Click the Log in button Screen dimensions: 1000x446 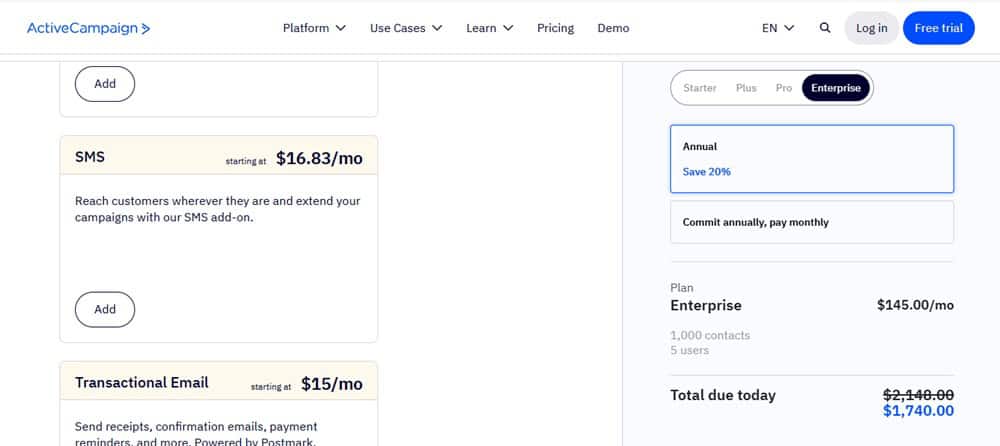pos(871,28)
